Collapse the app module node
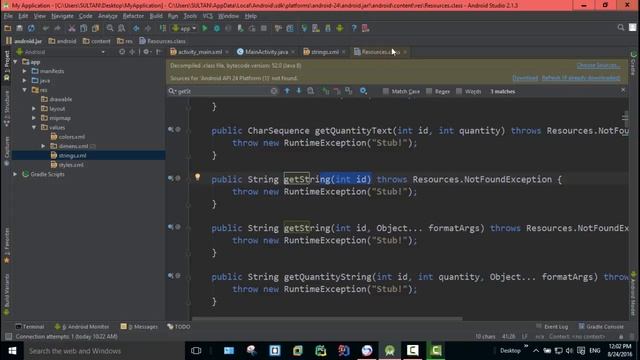The height and width of the screenshot is (360, 640). 16,62
